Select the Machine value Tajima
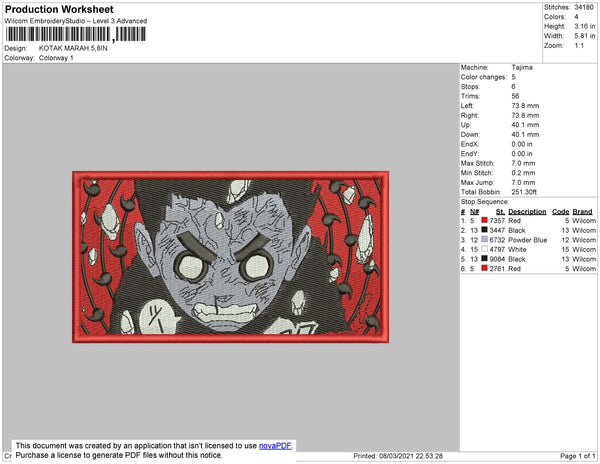Screen dimensions: 600x464 pos(522,67)
